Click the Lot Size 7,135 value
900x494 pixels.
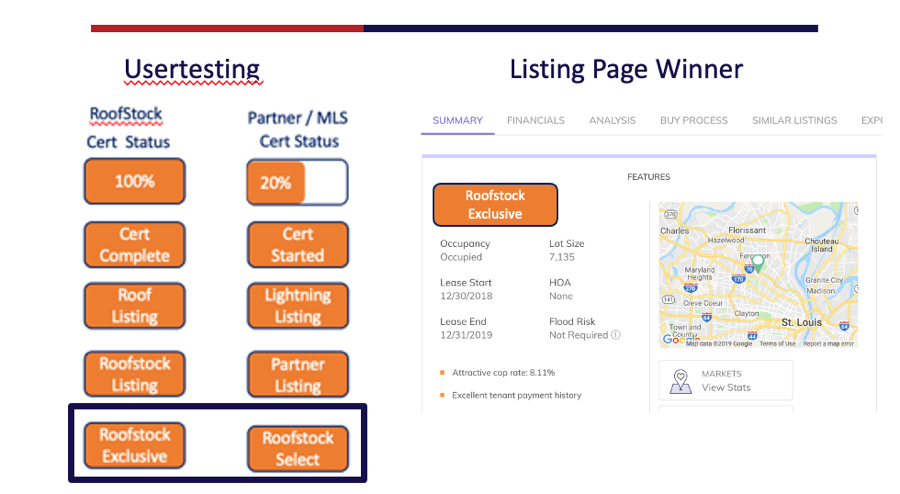(561, 257)
